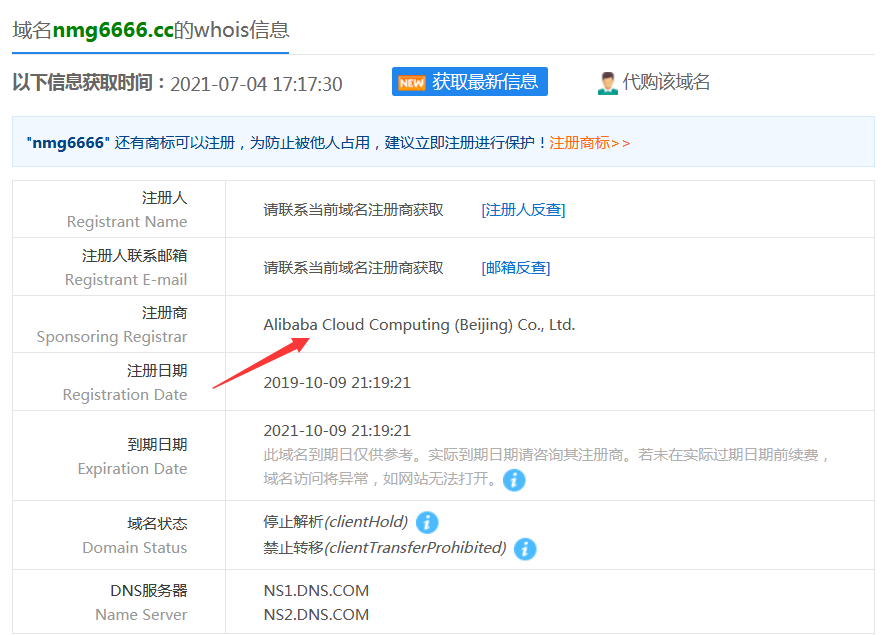Open the info icon next to clientTransferProhibited

[x=525, y=548]
